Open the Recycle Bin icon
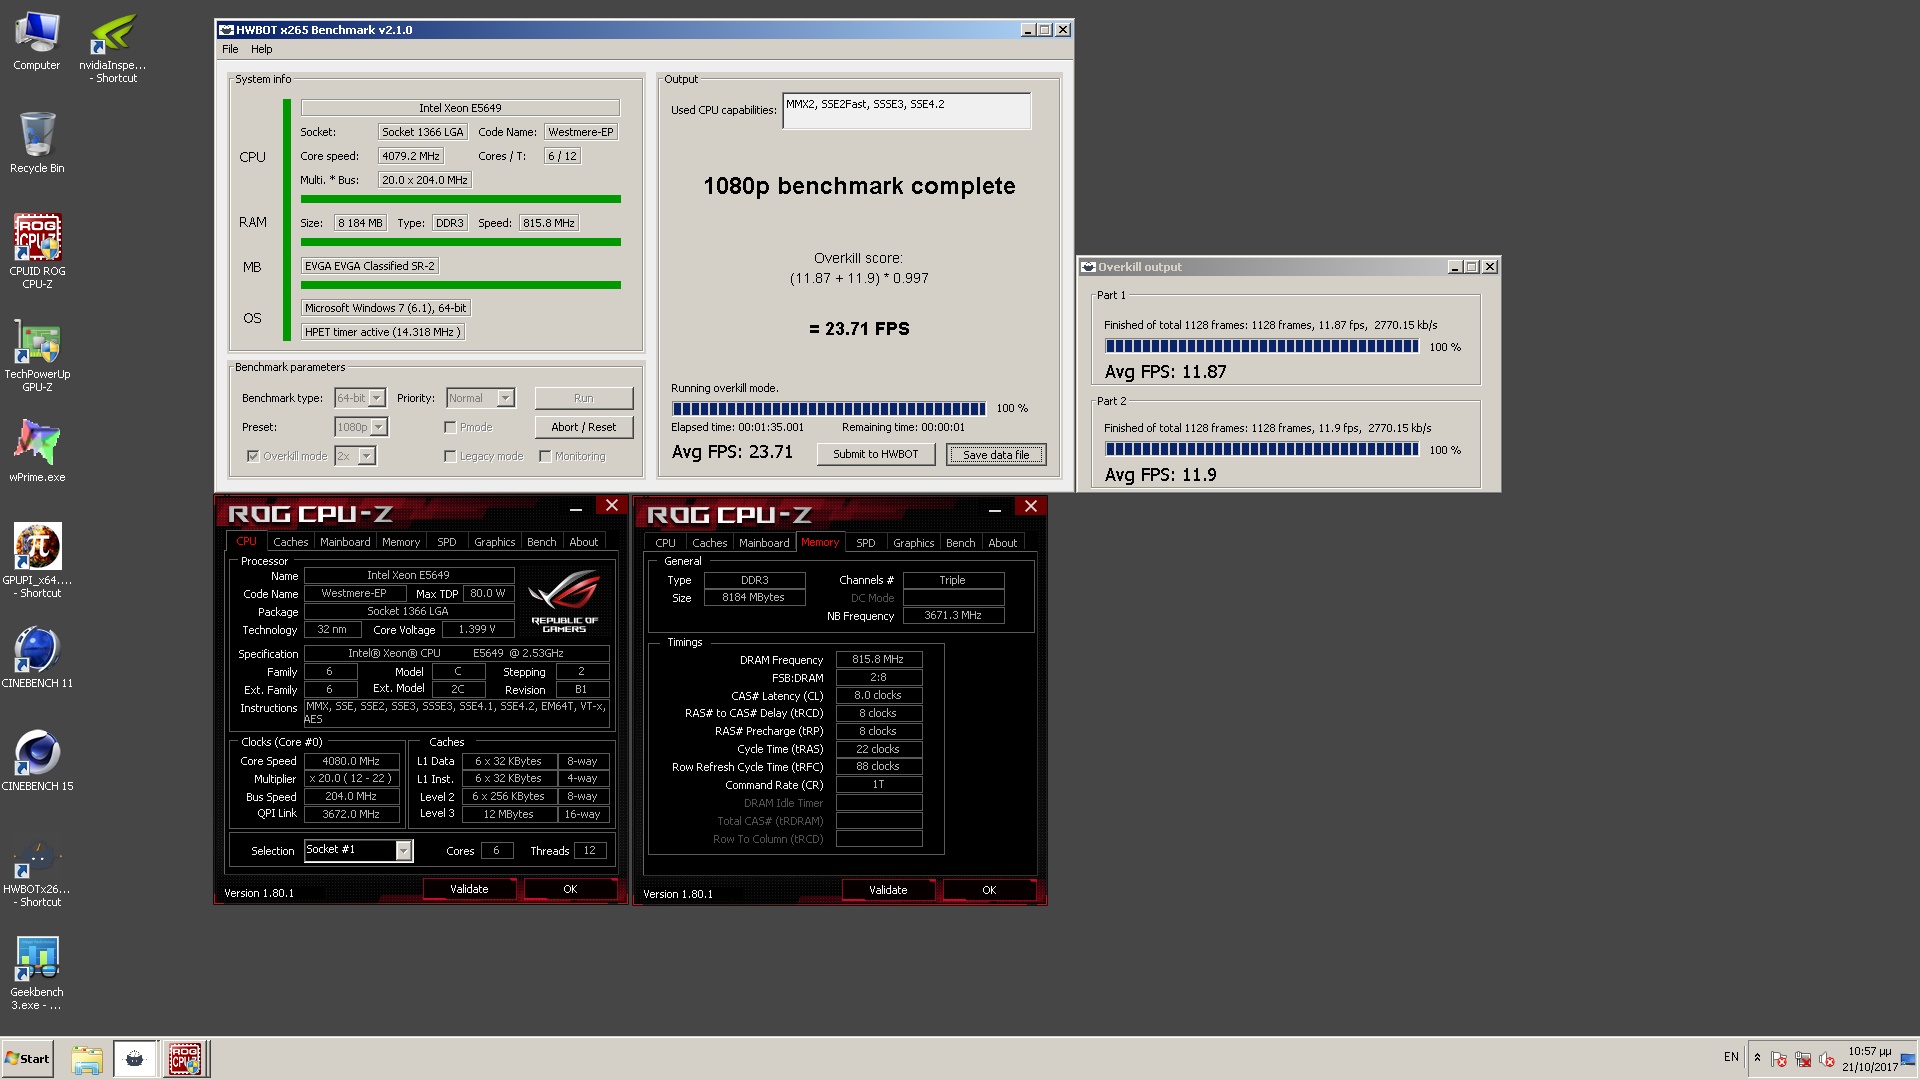 click(x=37, y=142)
